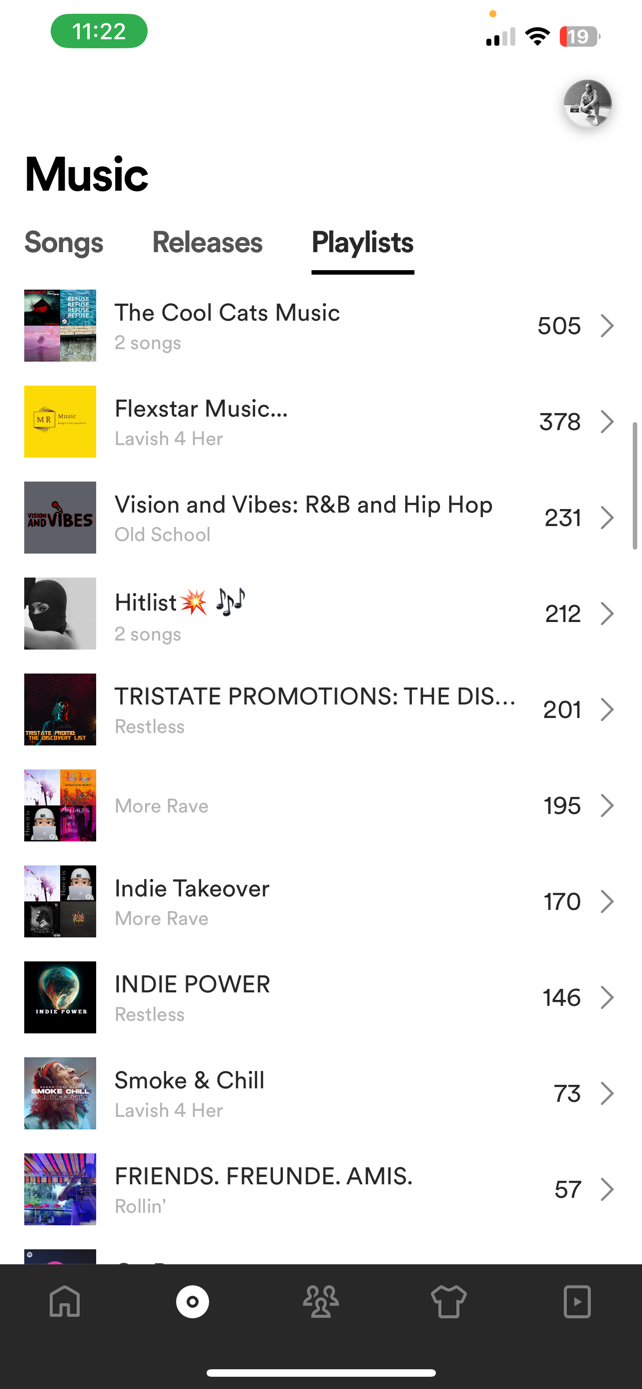The height and width of the screenshot is (1389, 642).
Task: Open the Merch t-shirt icon
Action: click(x=449, y=1302)
